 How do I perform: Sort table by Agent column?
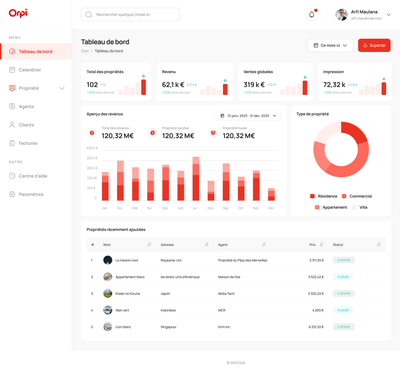(264, 245)
